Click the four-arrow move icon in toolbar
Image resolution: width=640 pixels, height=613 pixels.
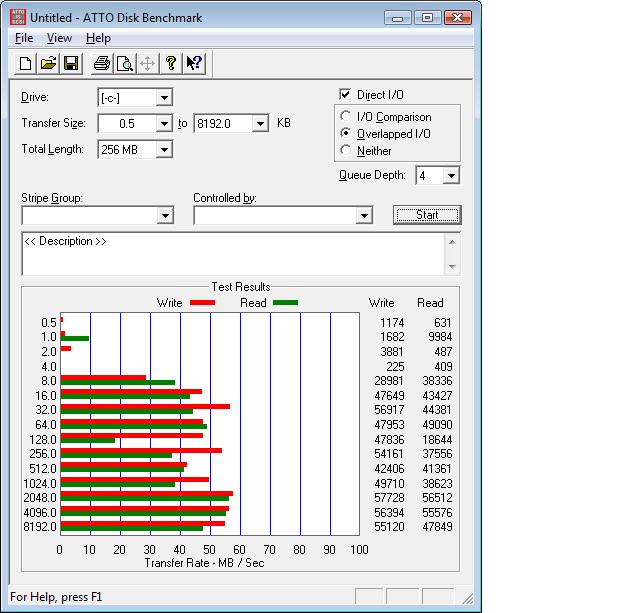[x=147, y=64]
